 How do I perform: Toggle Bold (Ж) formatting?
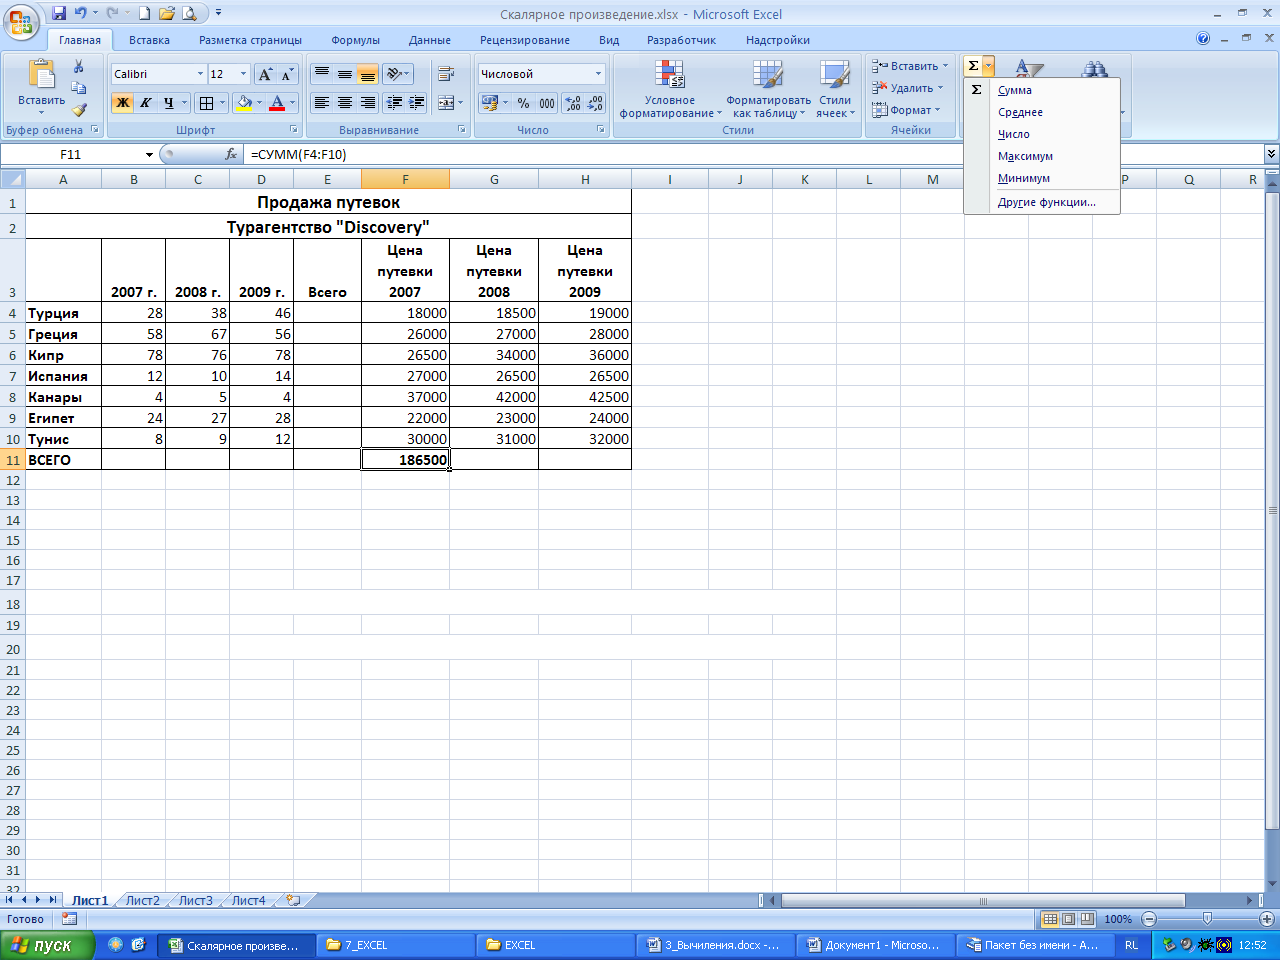tap(122, 103)
